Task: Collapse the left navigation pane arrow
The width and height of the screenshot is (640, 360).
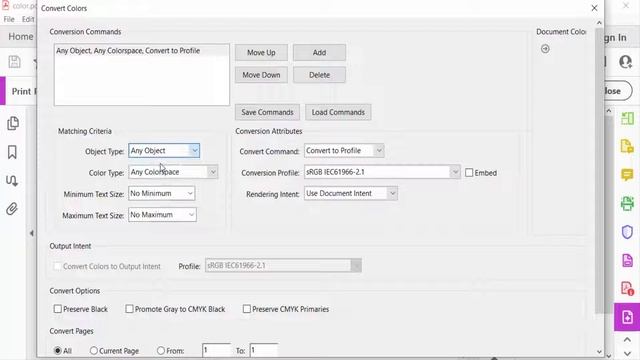Action: [31, 233]
